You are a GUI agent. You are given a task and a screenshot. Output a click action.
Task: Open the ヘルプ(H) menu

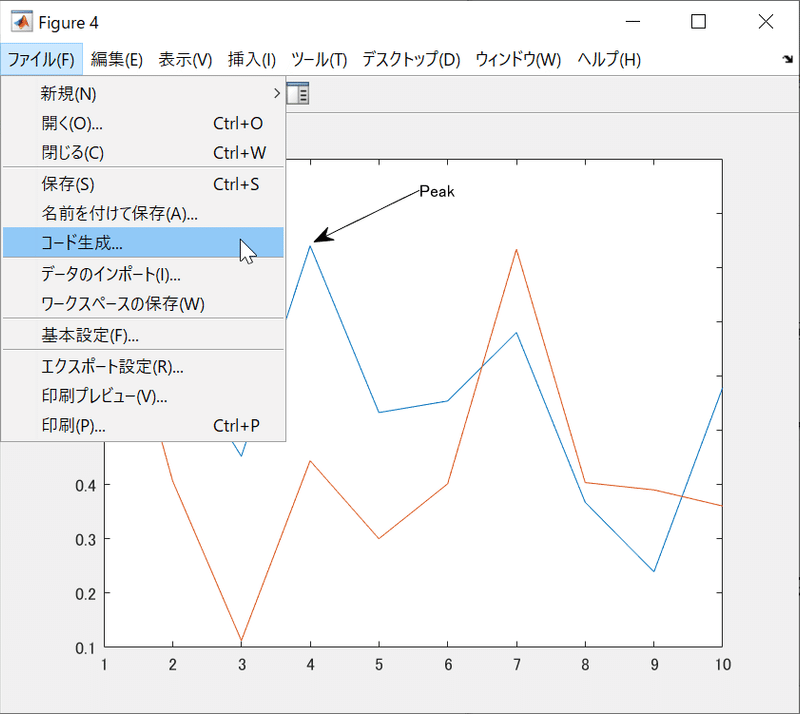tap(609, 60)
